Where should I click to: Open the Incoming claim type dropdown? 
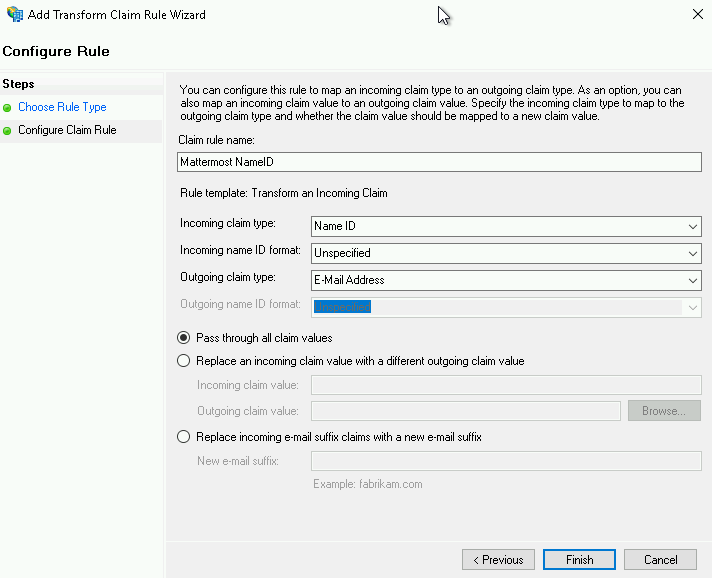(694, 227)
